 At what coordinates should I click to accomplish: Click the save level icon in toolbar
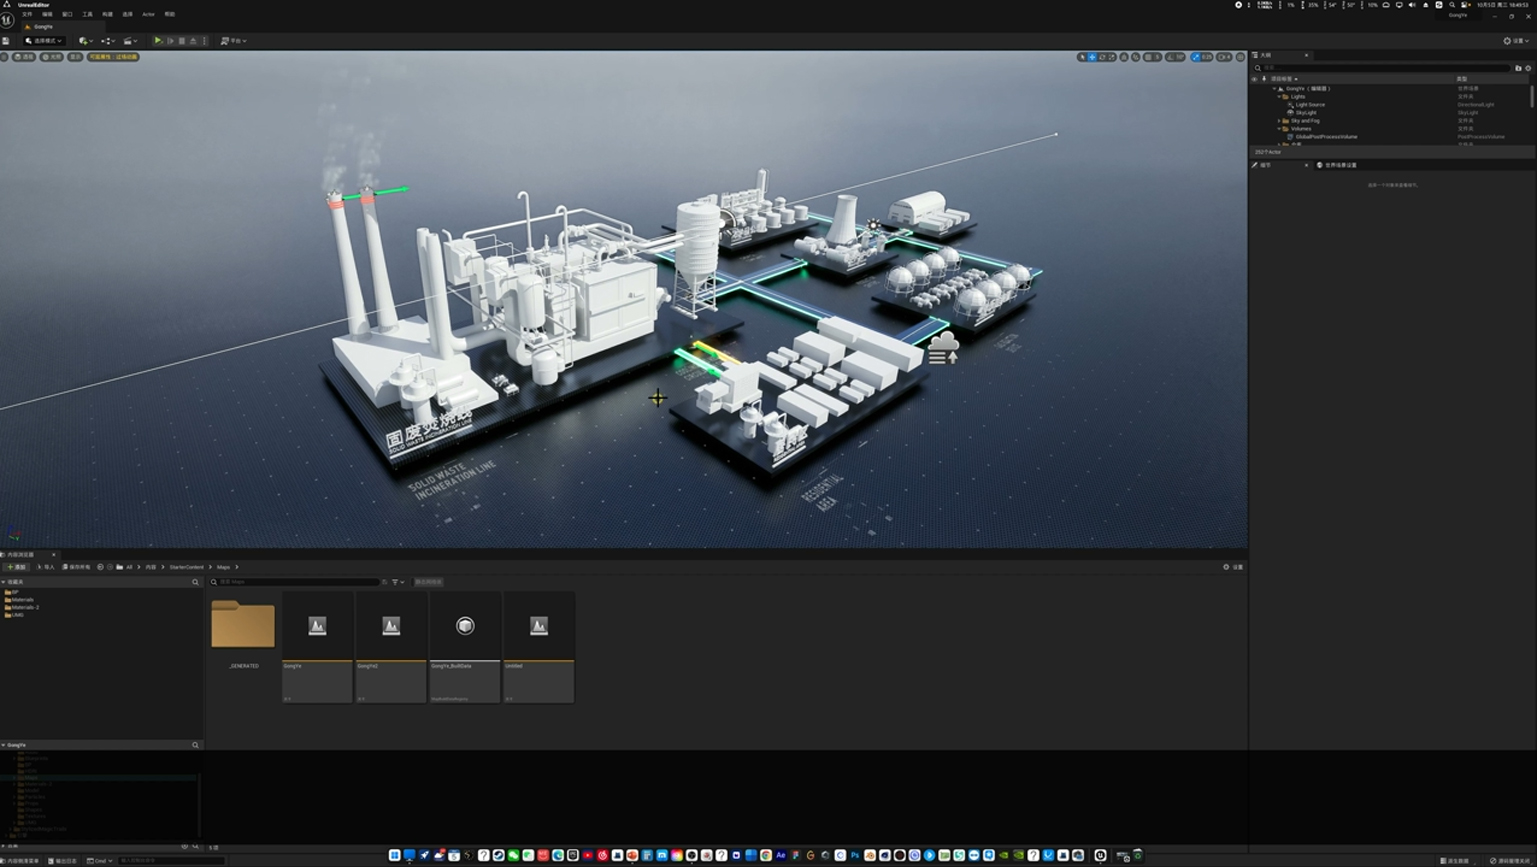pyautogui.click(x=6, y=41)
